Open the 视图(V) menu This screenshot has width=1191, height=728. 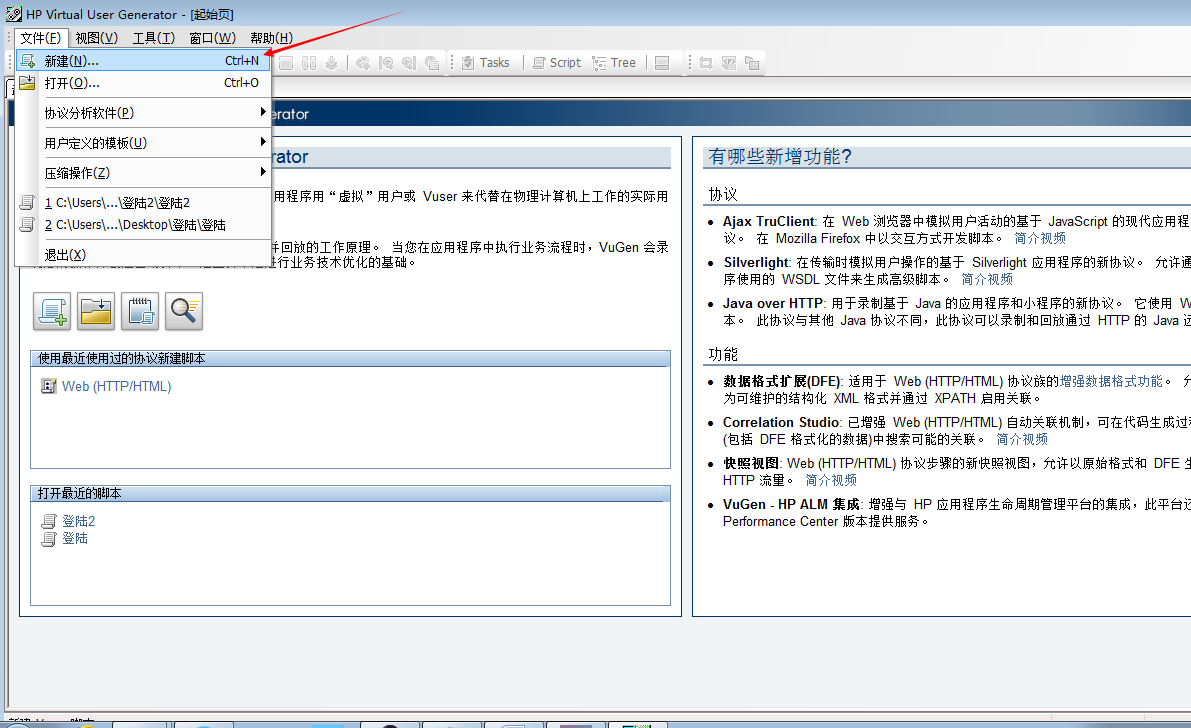point(96,38)
